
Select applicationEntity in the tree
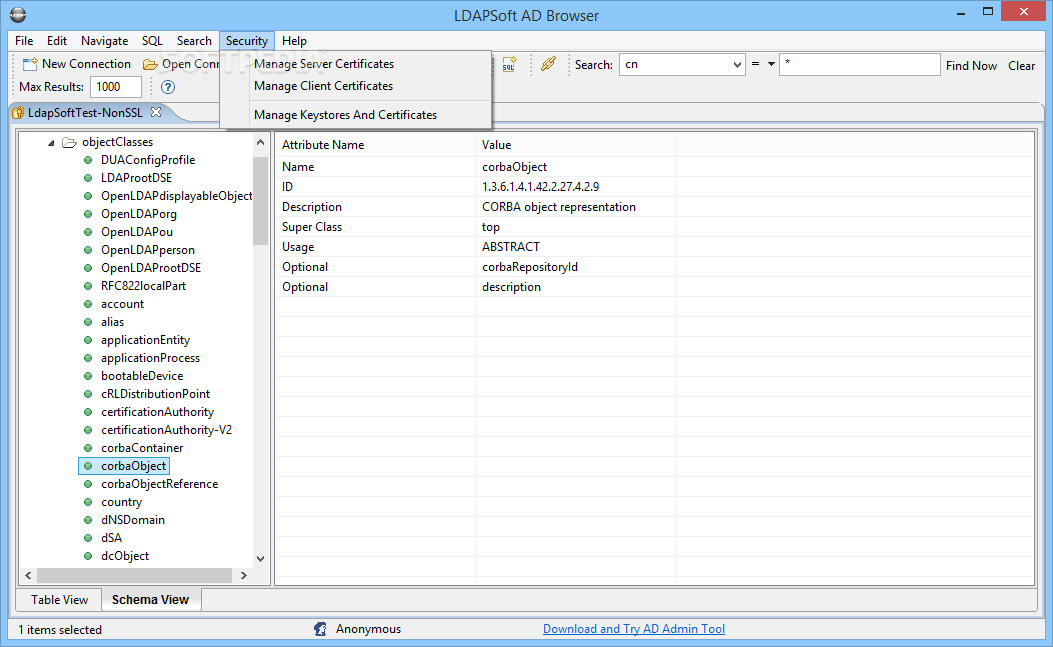146,340
